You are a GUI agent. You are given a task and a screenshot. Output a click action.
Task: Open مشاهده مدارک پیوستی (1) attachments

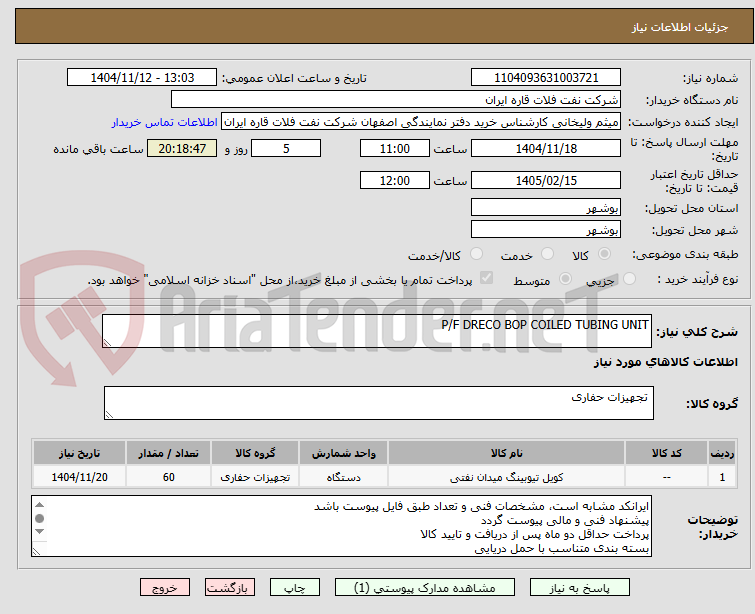pyautogui.click(x=424, y=588)
